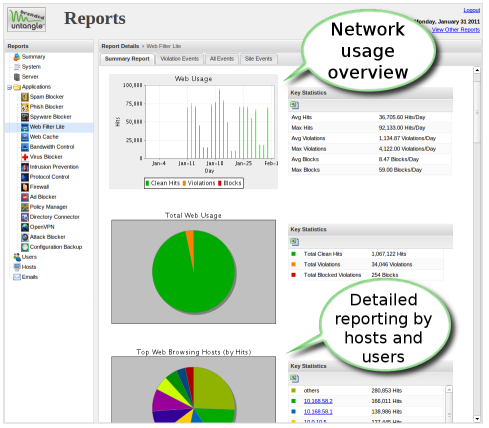489x428 pixels.
Task: Select the System report icon
Action: tap(17, 67)
